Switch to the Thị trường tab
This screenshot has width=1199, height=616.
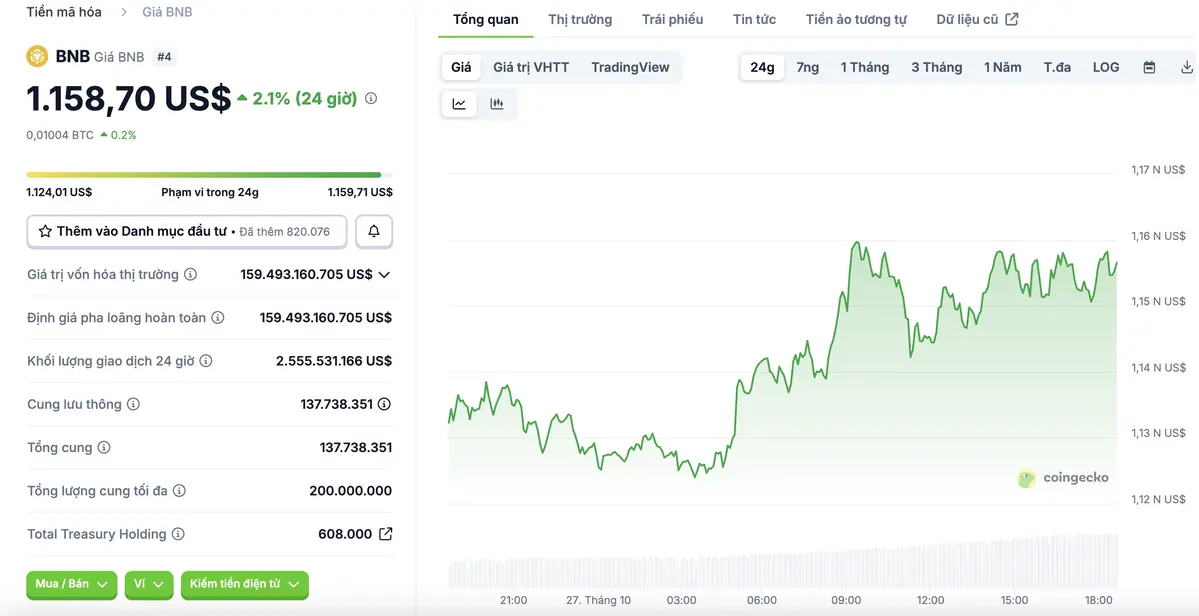click(580, 19)
